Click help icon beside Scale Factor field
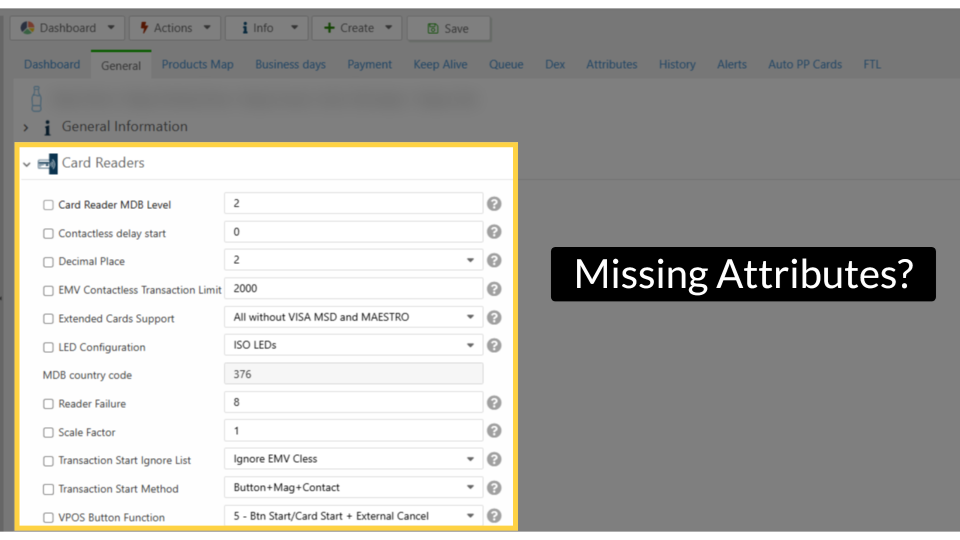 494,431
